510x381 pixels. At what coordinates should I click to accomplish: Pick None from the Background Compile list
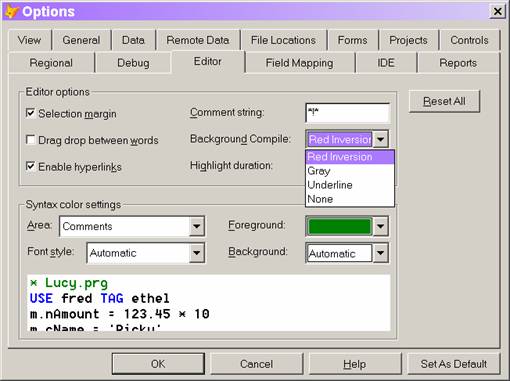[x=350, y=199]
